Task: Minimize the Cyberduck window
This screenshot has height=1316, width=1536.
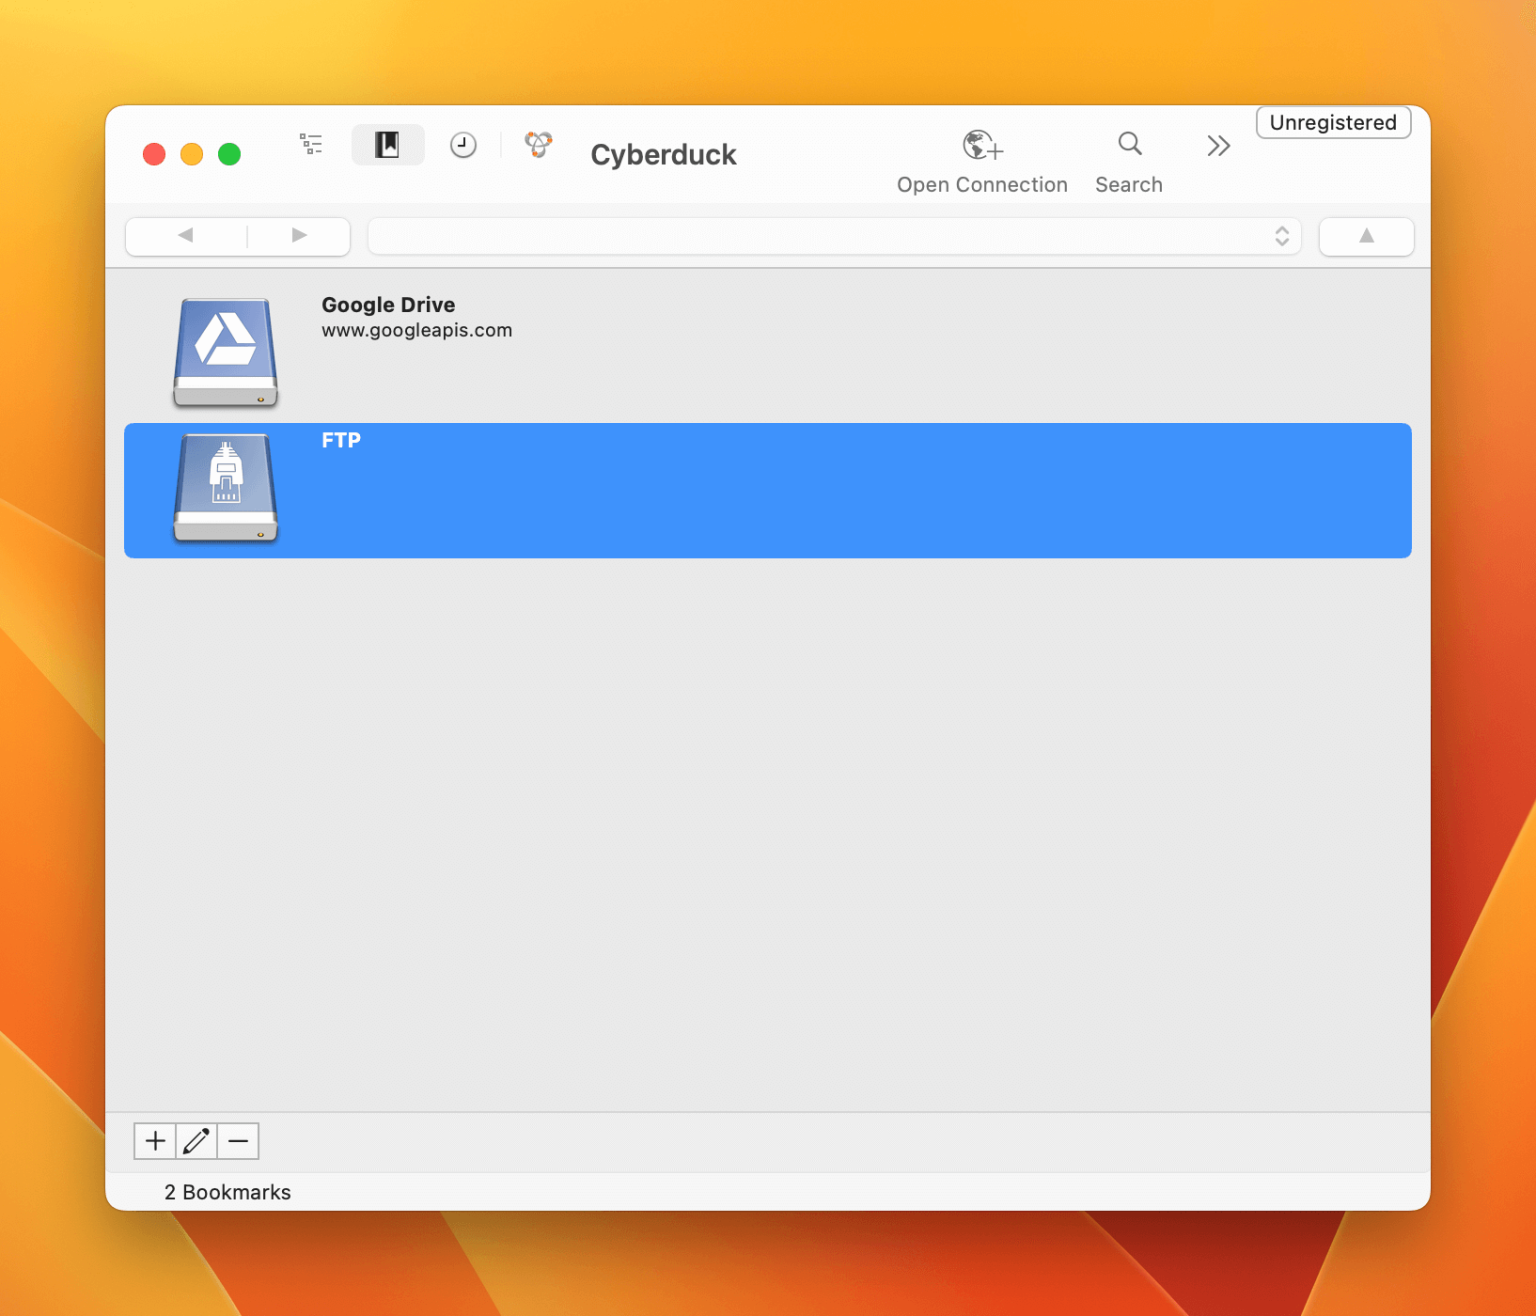Action: click(x=192, y=154)
